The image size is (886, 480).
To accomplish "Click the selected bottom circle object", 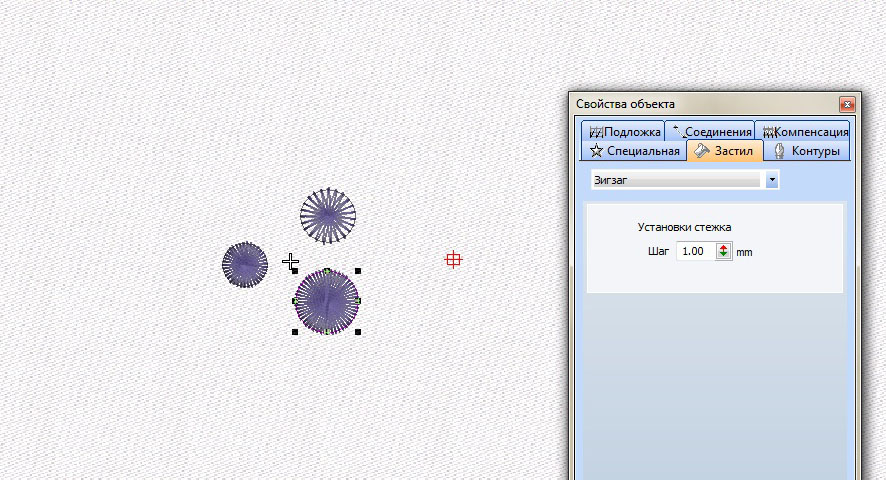I will click(x=327, y=301).
